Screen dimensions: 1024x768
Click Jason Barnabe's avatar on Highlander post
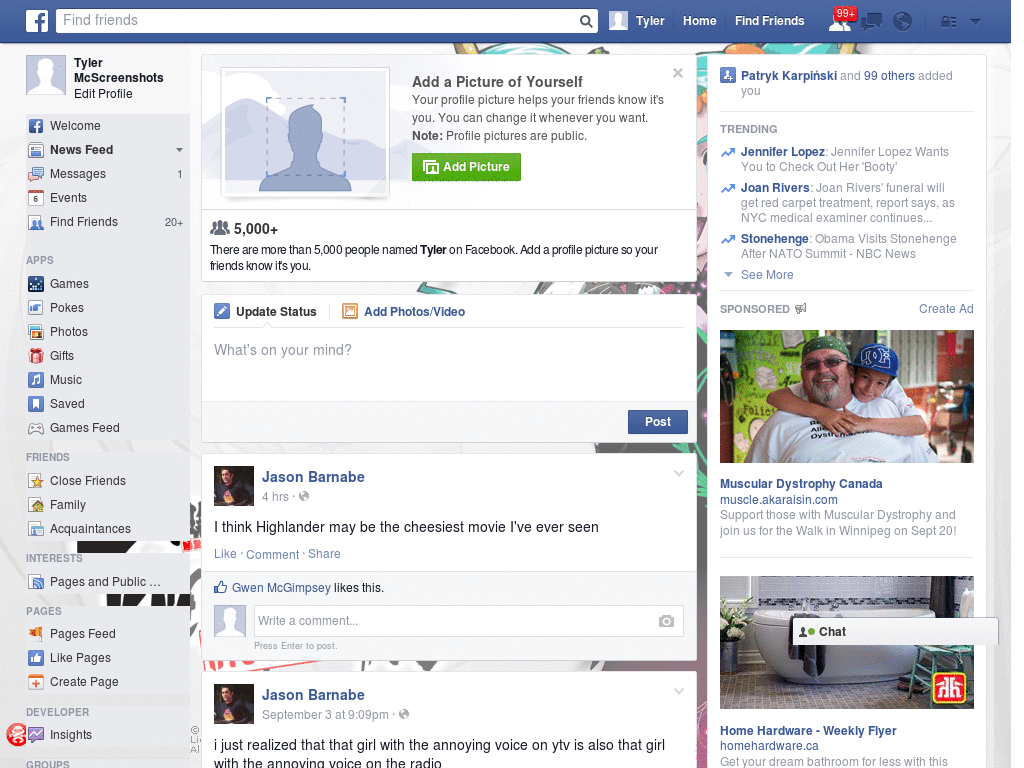click(234, 486)
